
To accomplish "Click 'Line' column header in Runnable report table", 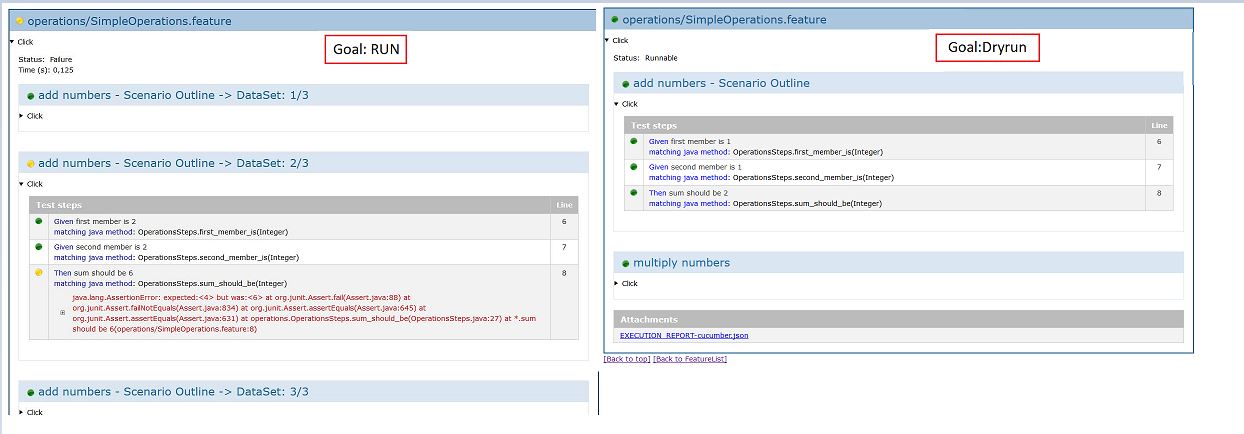I will pyautogui.click(x=1159, y=125).
